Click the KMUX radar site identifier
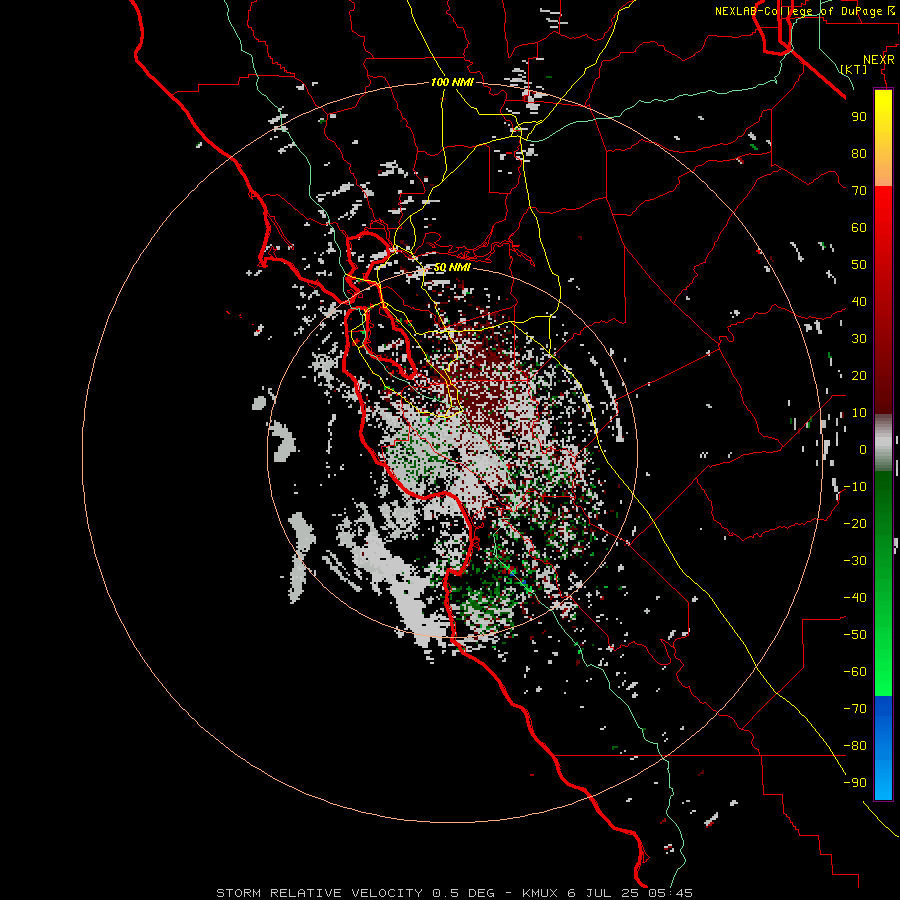This screenshot has width=900, height=900. pyautogui.click(x=540, y=893)
